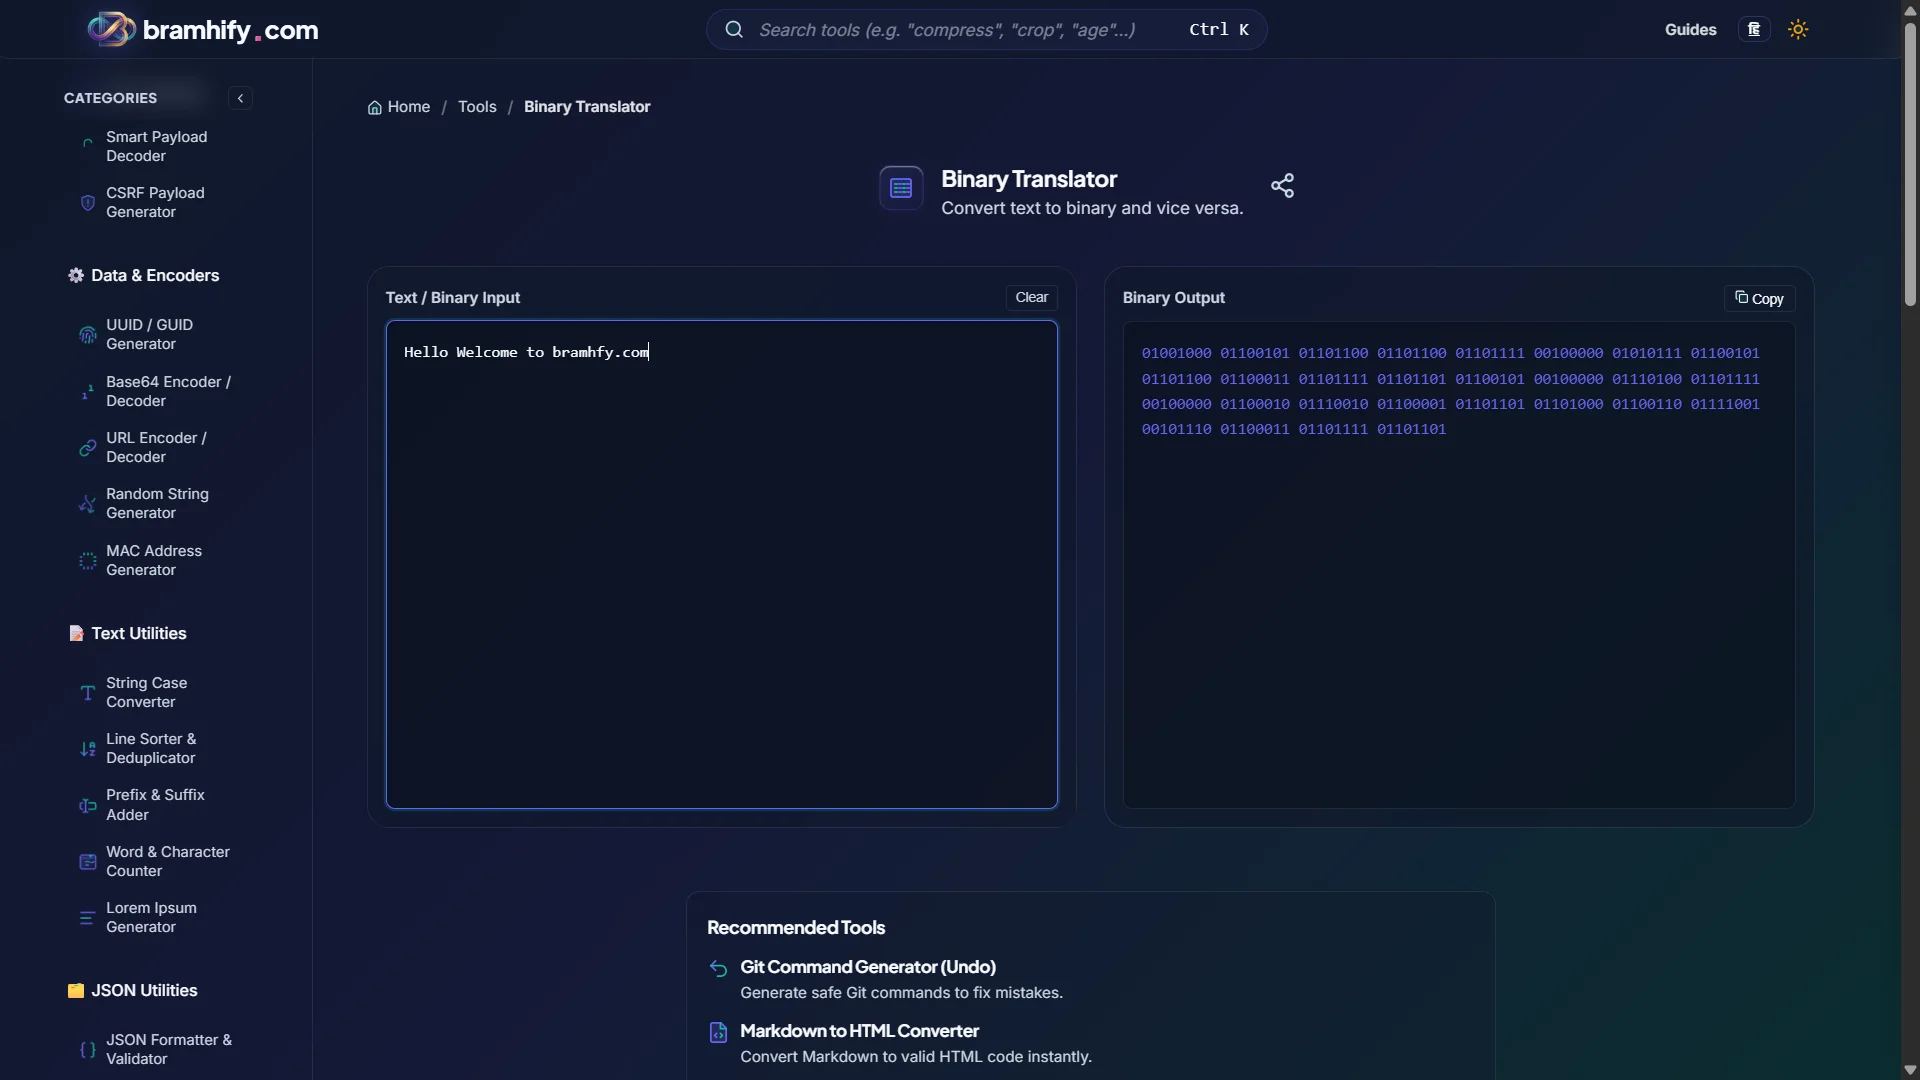Copy the binary output
Screen dimensions: 1920x1080
point(1759,298)
